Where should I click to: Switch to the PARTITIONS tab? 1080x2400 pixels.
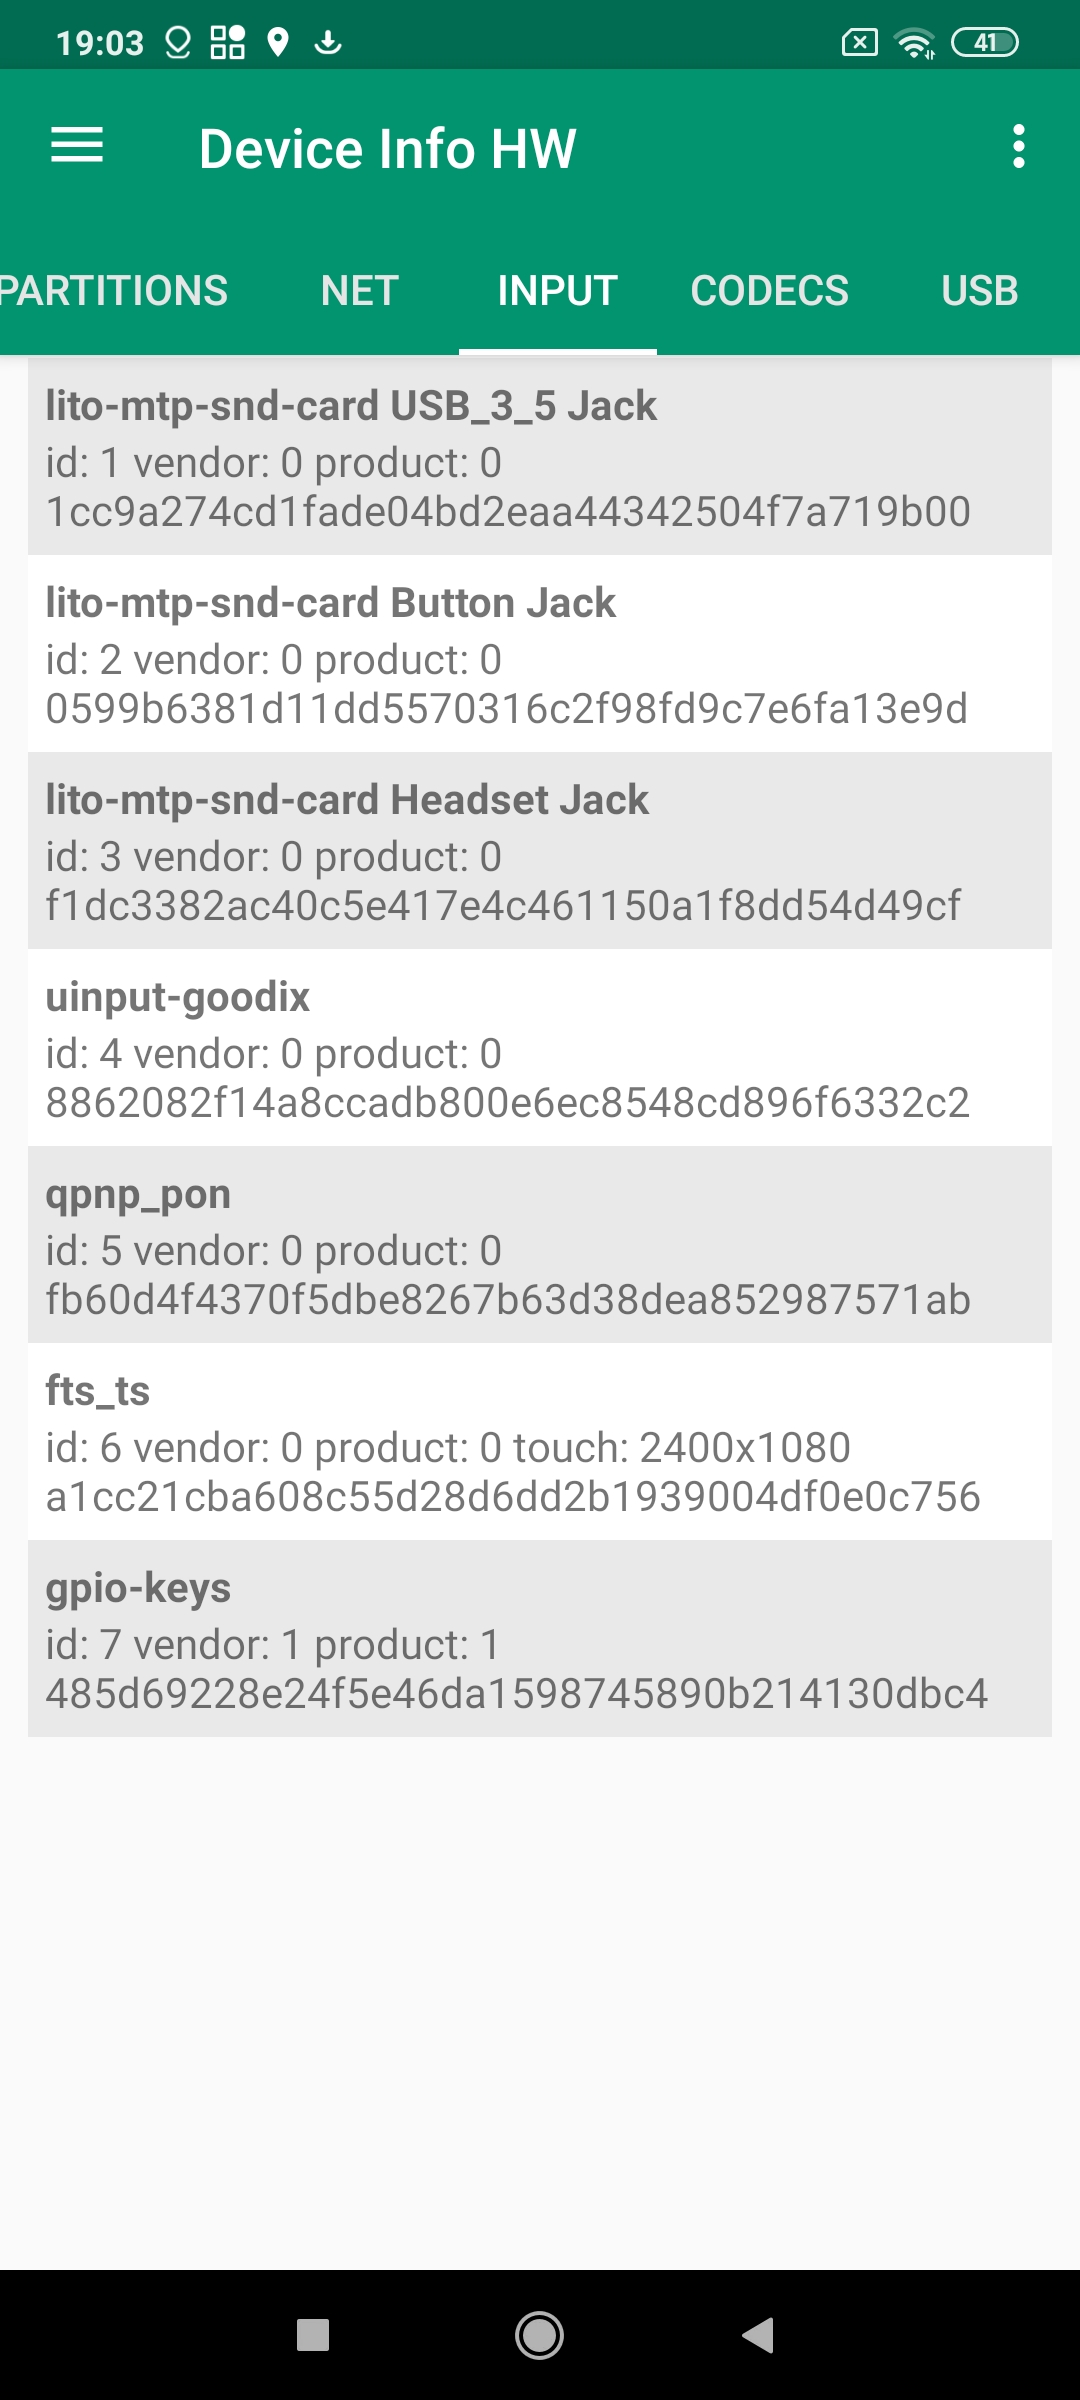pyautogui.click(x=114, y=291)
